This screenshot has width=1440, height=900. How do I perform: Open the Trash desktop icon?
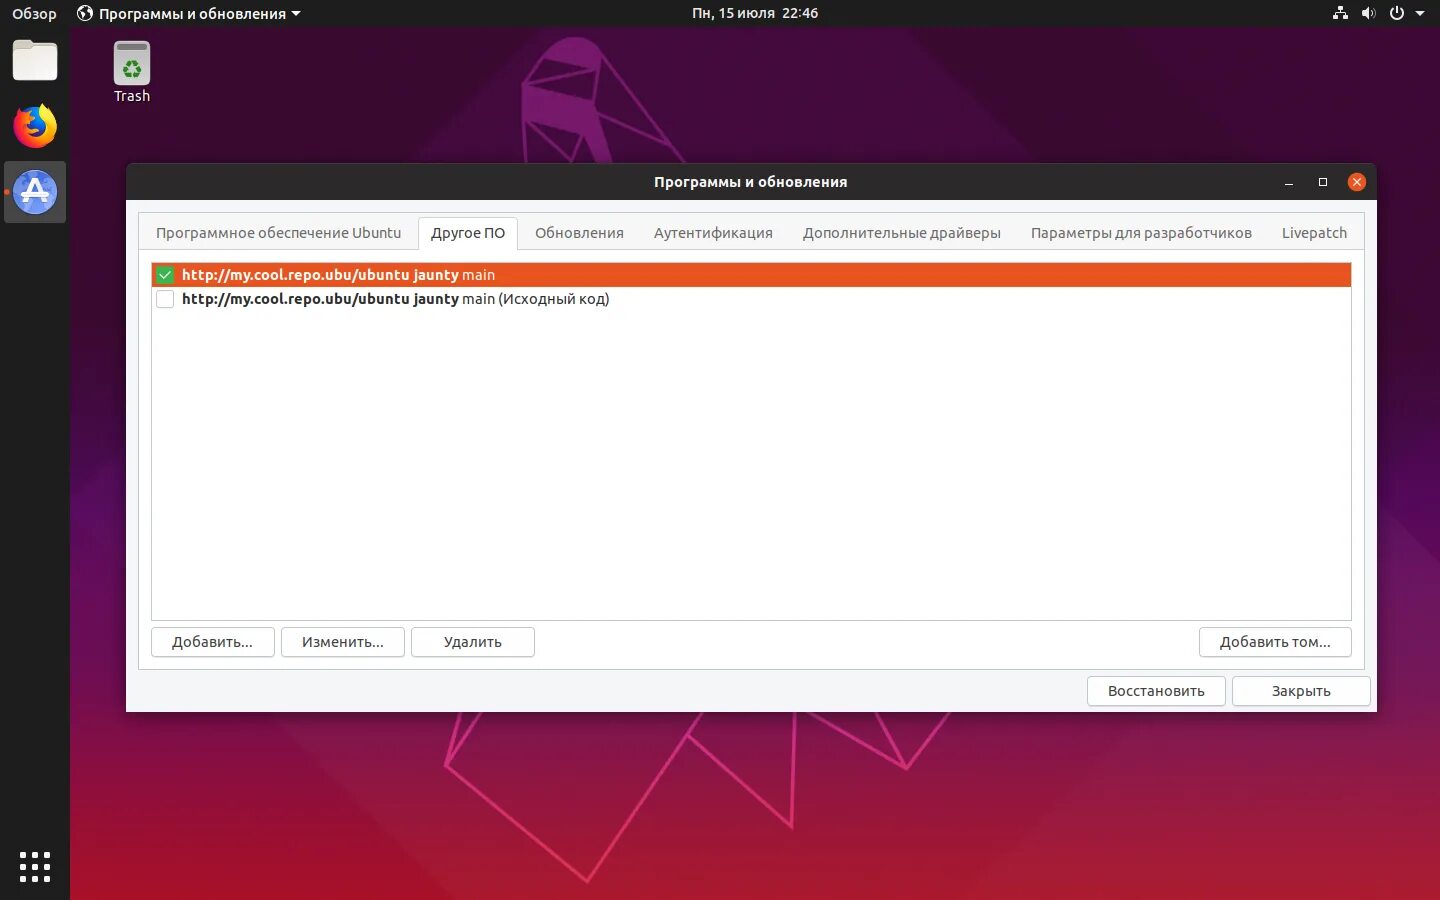(132, 72)
